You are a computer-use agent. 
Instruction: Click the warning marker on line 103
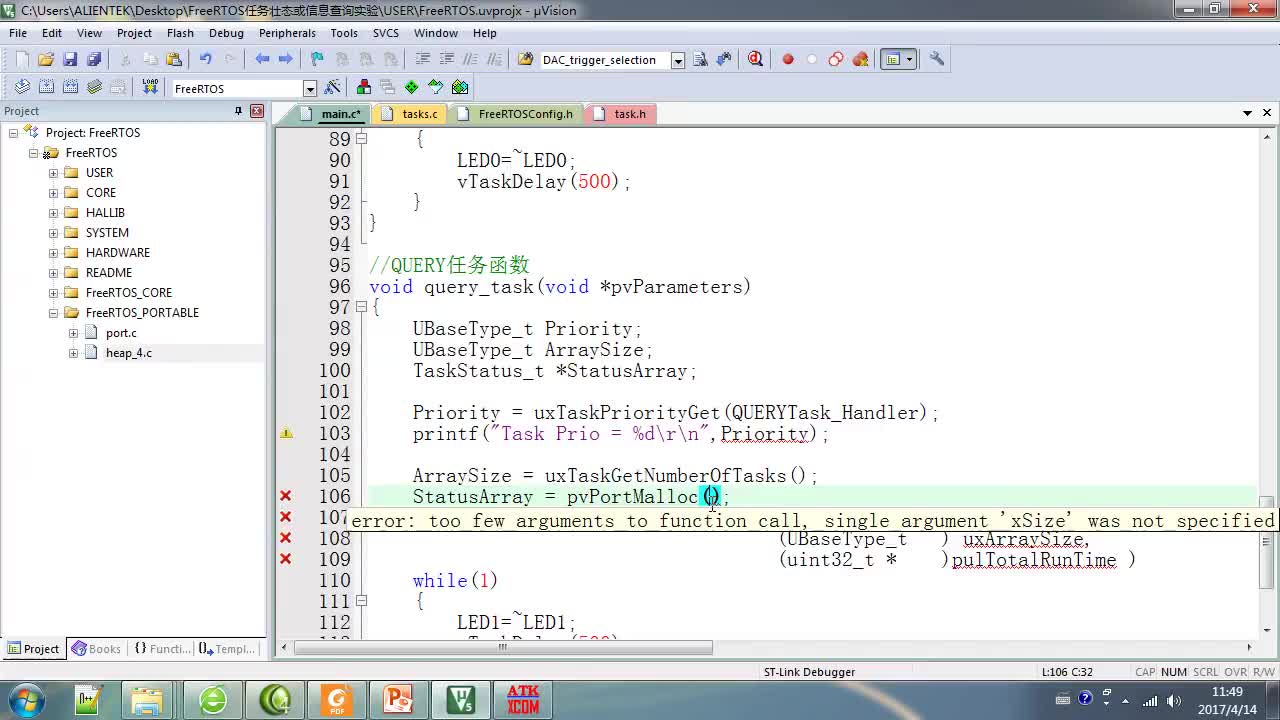click(286, 433)
